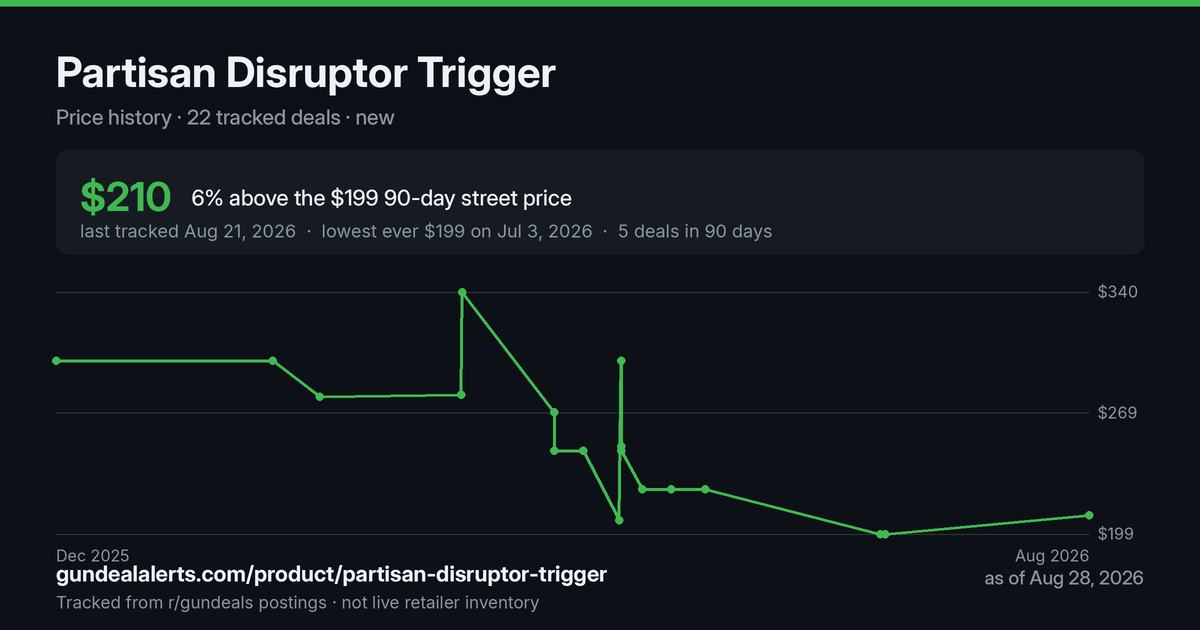Open the gundealalerts.com product URL
Viewport: 1200px width, 630px height.
[x=331, y=575]
